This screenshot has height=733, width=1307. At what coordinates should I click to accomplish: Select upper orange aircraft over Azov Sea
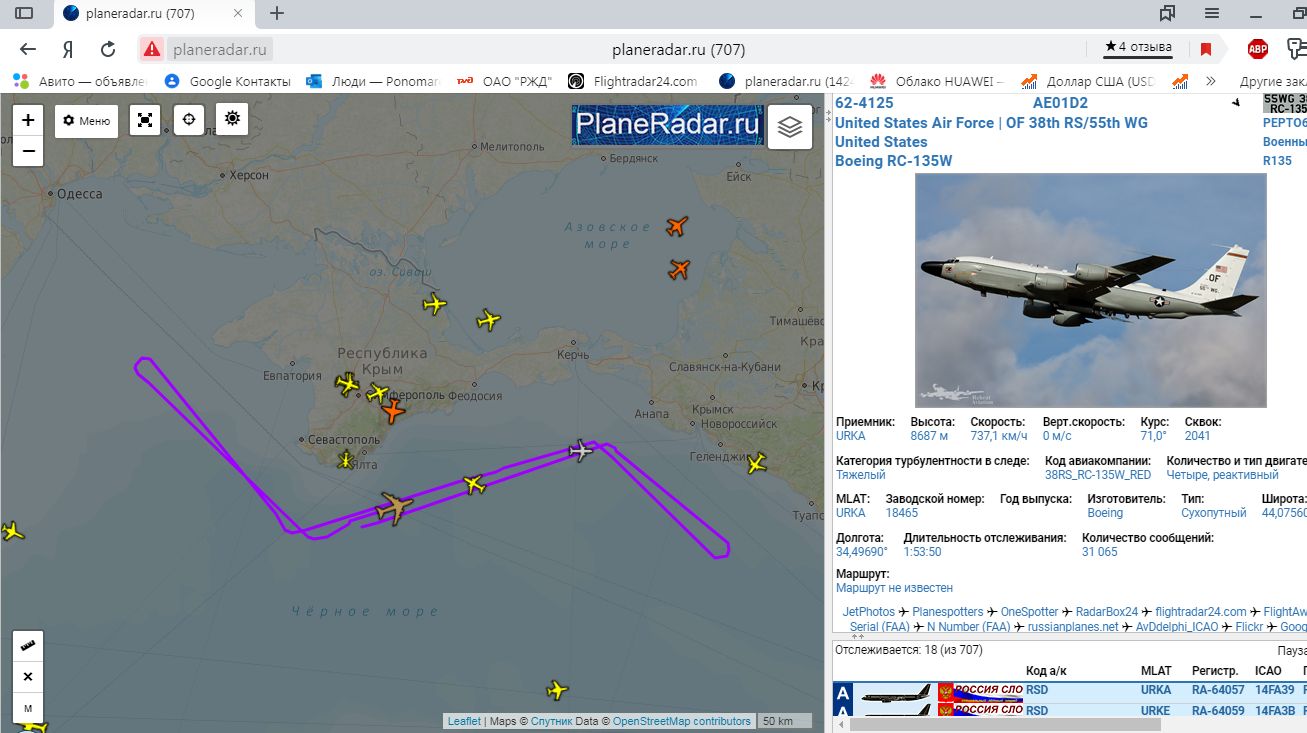(677, 226)
